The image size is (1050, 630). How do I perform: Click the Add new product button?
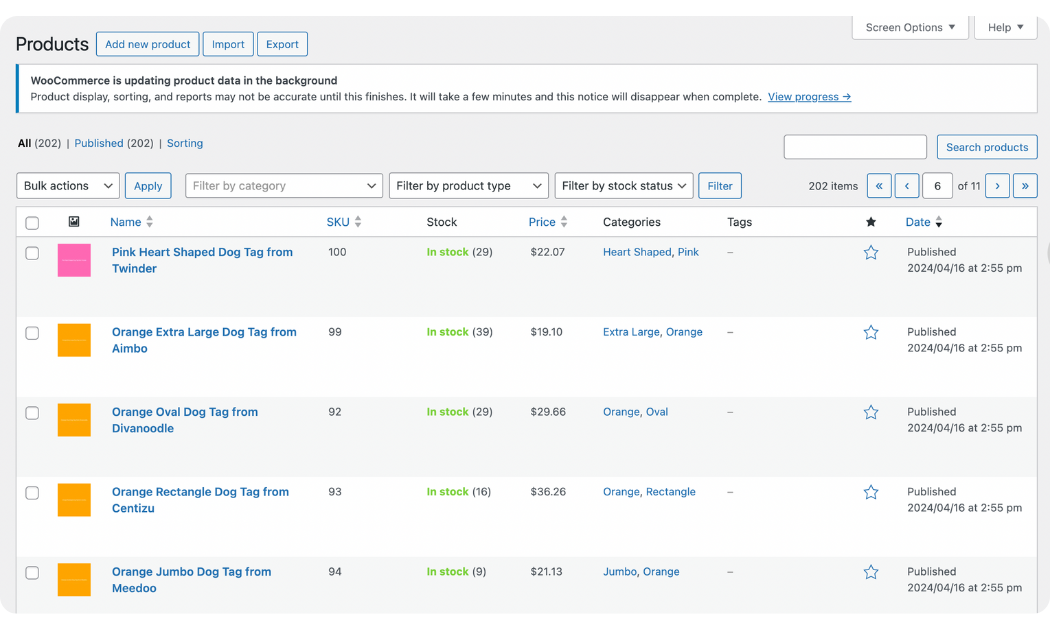pos(147,44)
